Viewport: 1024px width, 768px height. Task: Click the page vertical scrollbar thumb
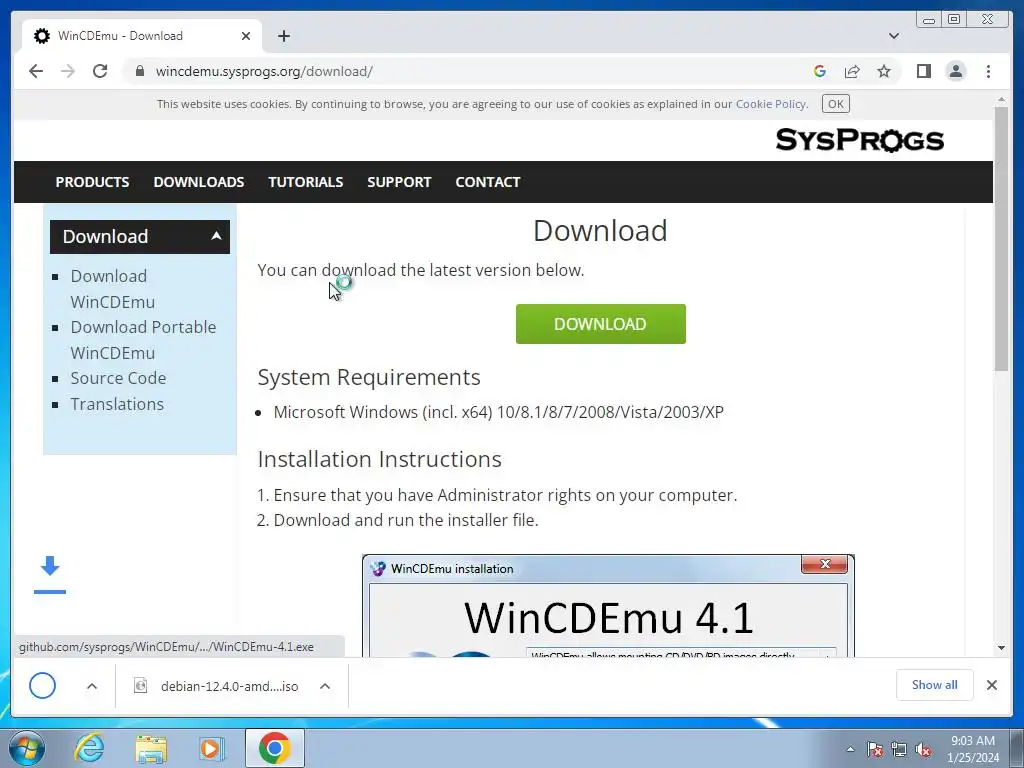click(1001, 238)
